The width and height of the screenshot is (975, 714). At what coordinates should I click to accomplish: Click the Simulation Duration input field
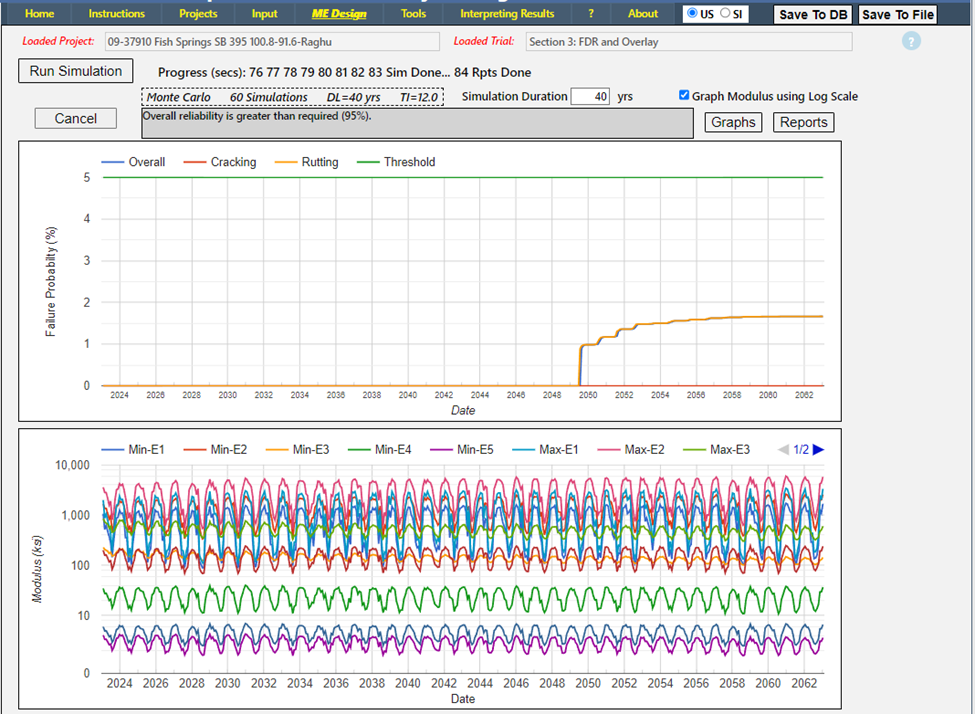click(x=590, y=96)
